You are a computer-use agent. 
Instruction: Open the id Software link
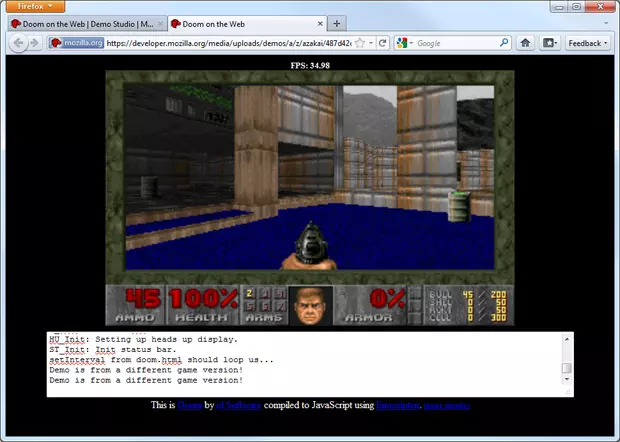pos(238,405)
